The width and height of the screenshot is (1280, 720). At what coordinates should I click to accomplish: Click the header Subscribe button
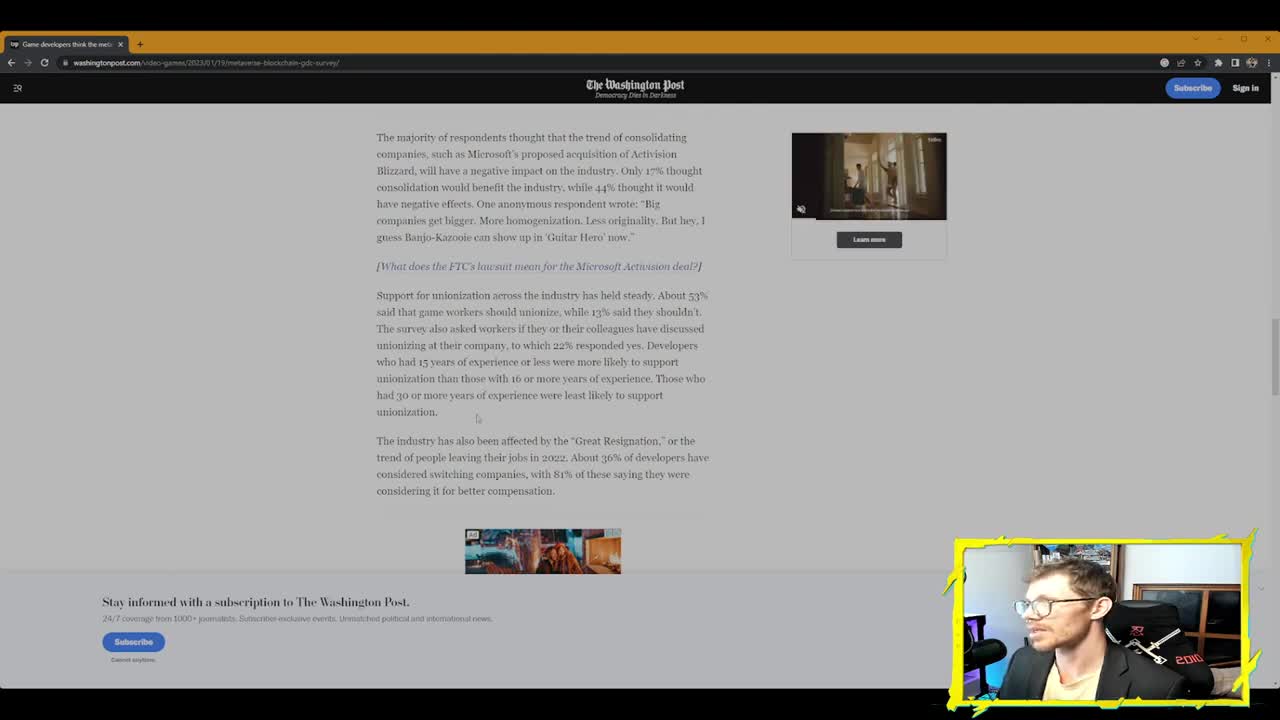1192,88
